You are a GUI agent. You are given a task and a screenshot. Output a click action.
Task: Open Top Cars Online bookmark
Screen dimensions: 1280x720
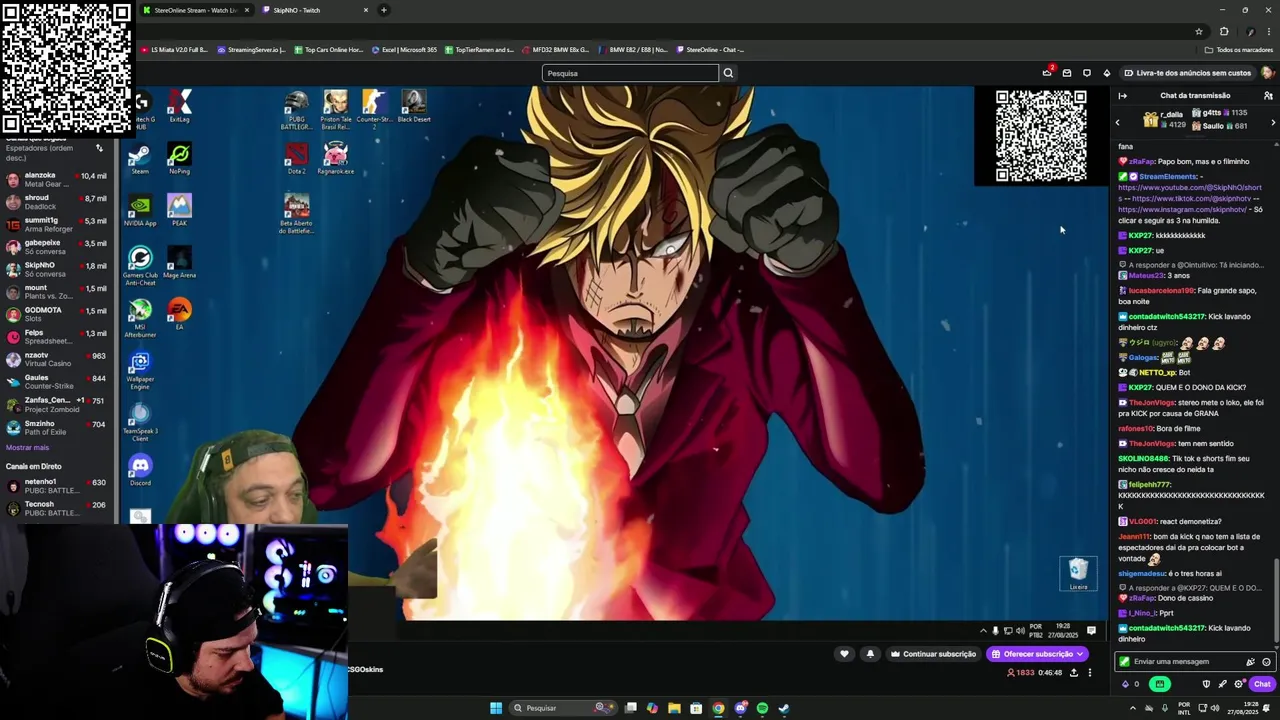(329, 49)
